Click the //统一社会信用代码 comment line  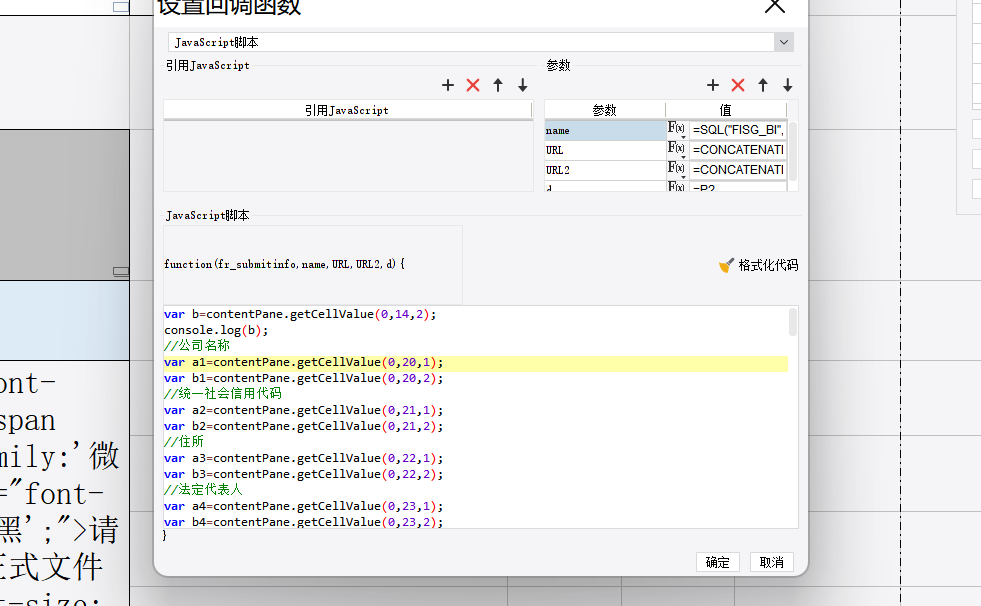(x=223, y=394)
